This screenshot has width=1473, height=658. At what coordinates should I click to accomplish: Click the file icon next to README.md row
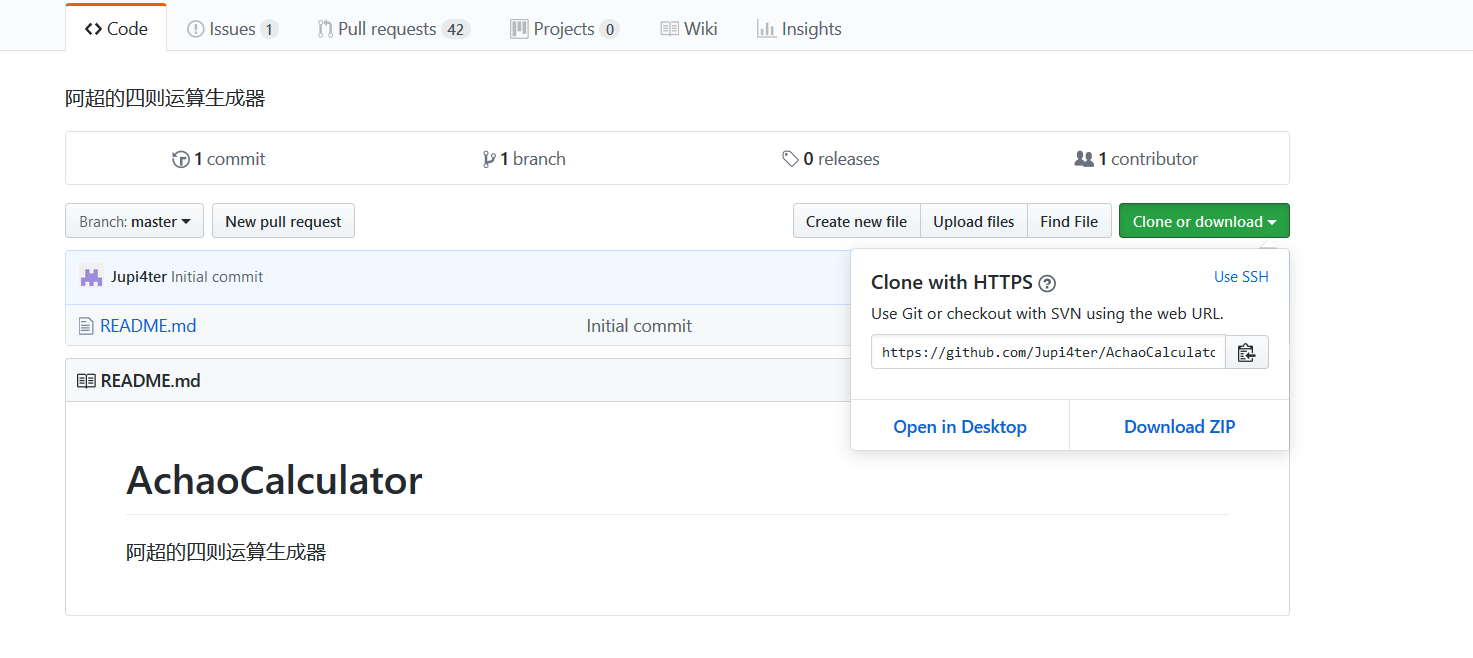click(x=86, y=326)
